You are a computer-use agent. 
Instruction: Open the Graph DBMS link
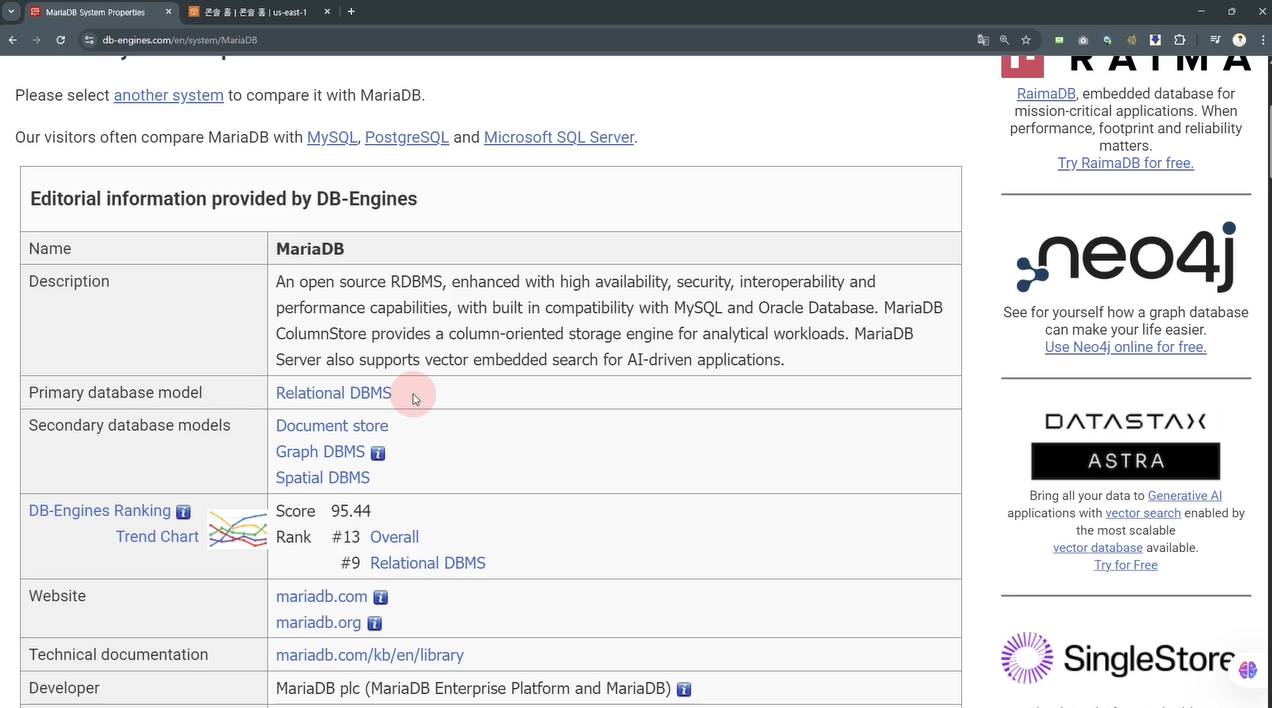320,452
